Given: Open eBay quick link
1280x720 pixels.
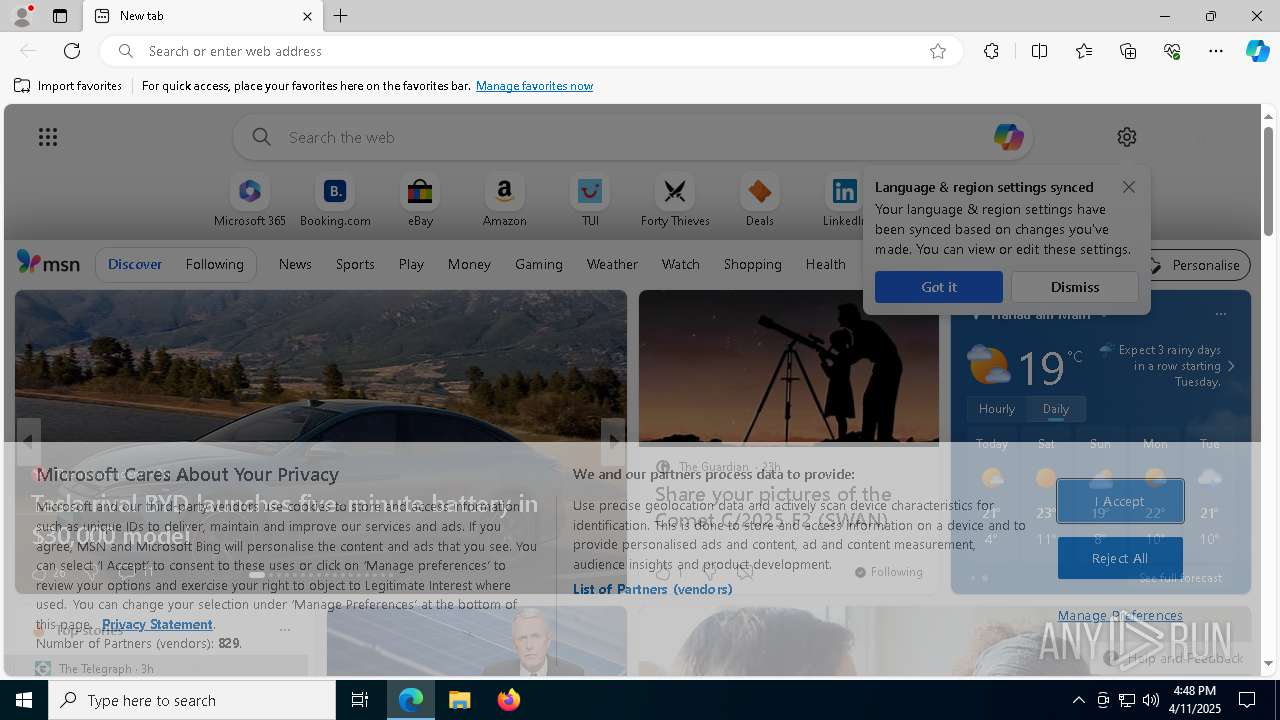Looking at the screenshot, I should [420, 201].
